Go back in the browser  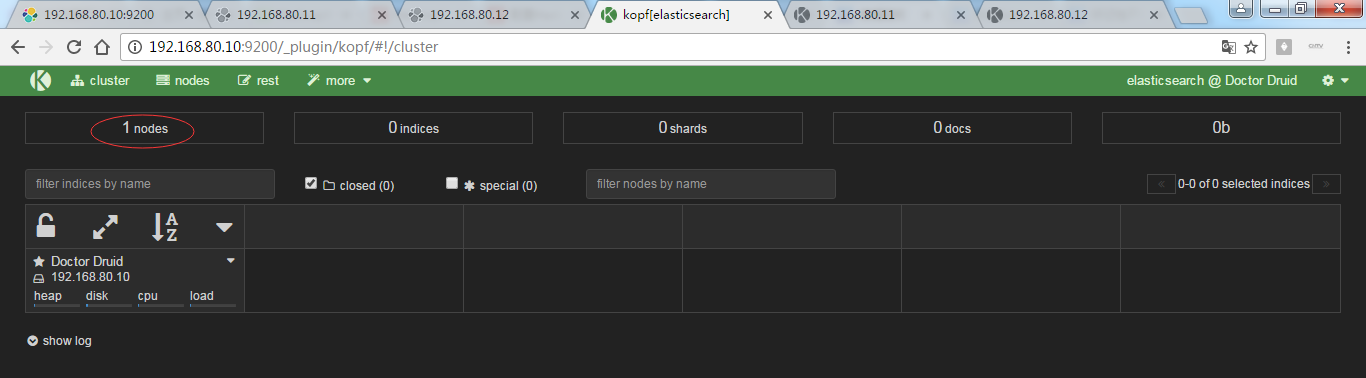pyautogui.click(x=19, y=47)
